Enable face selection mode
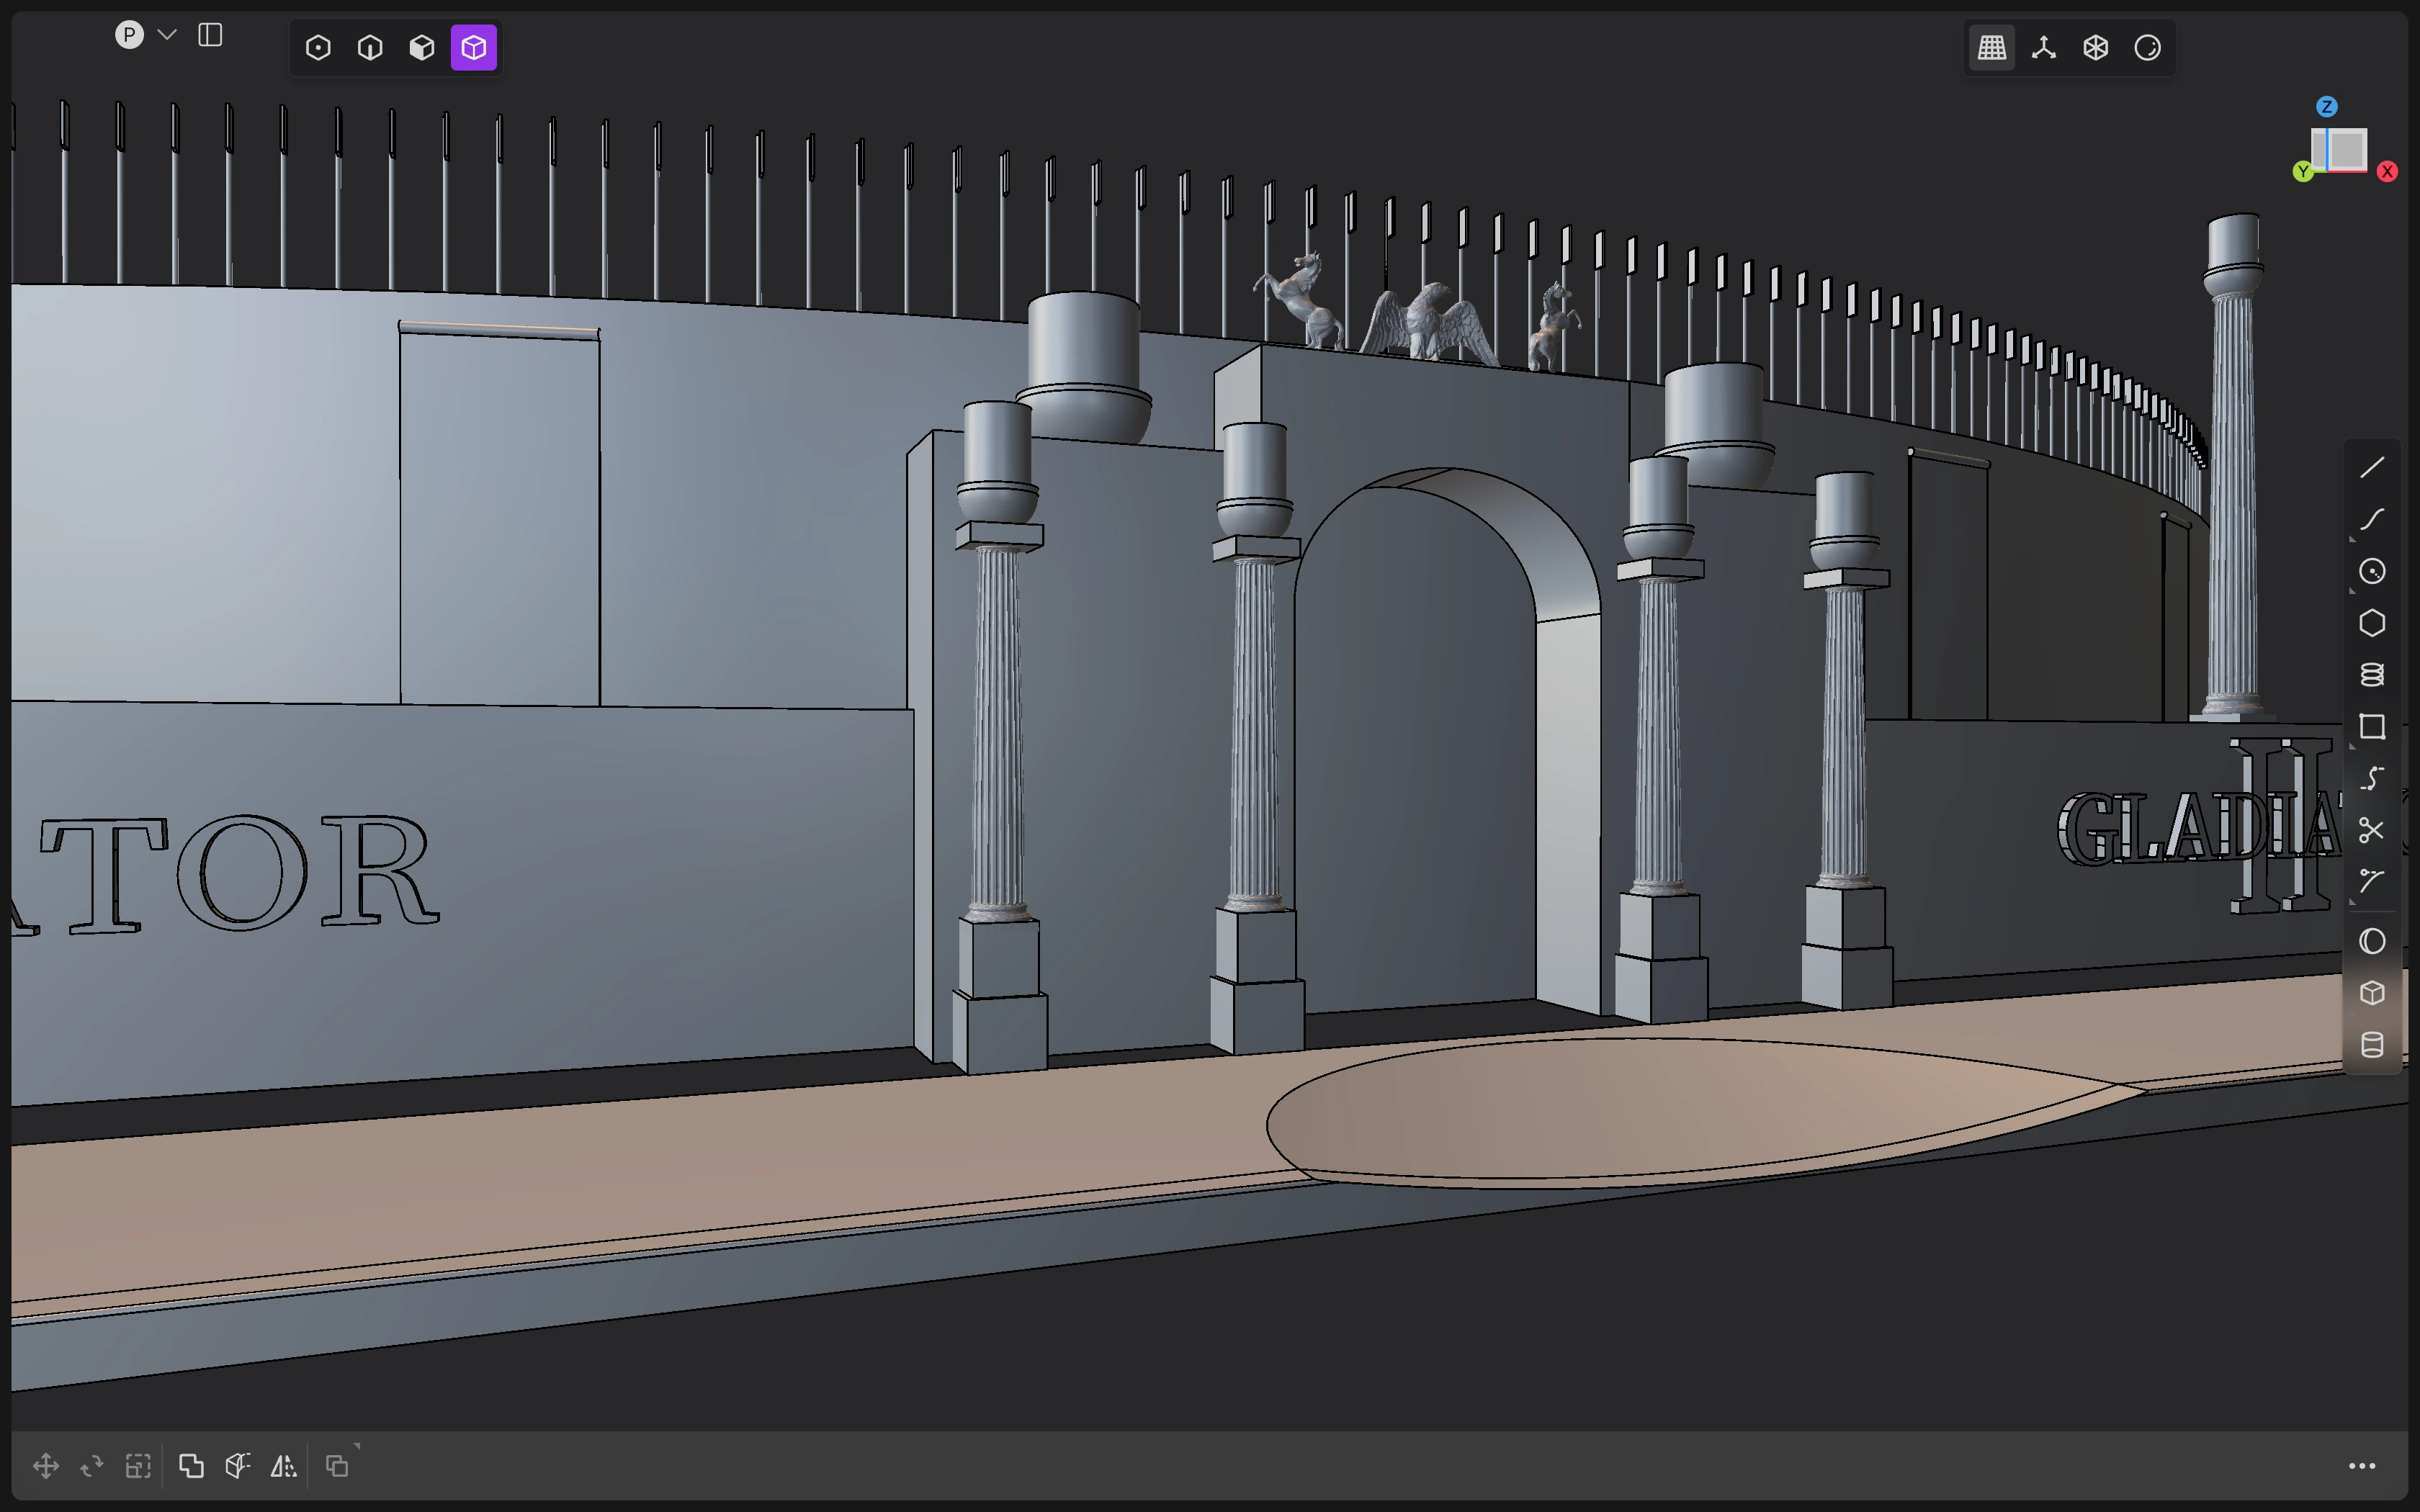Screen dimensions: 2420x1512 (x=422, y=48)
